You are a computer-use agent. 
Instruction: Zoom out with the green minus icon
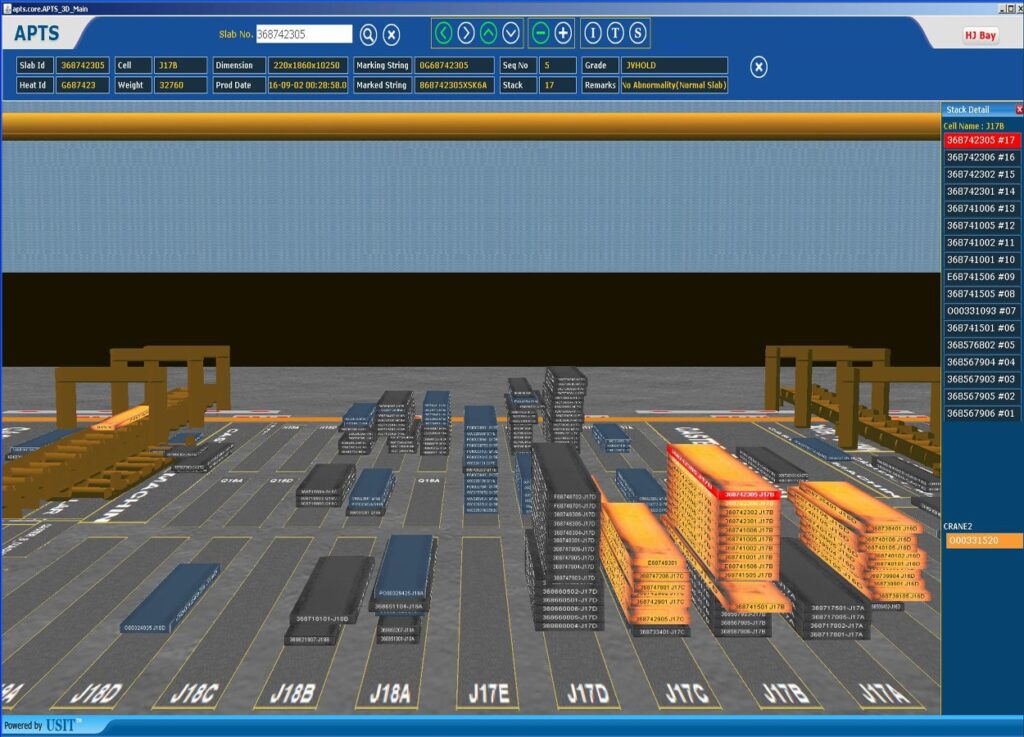coord(540,33)
